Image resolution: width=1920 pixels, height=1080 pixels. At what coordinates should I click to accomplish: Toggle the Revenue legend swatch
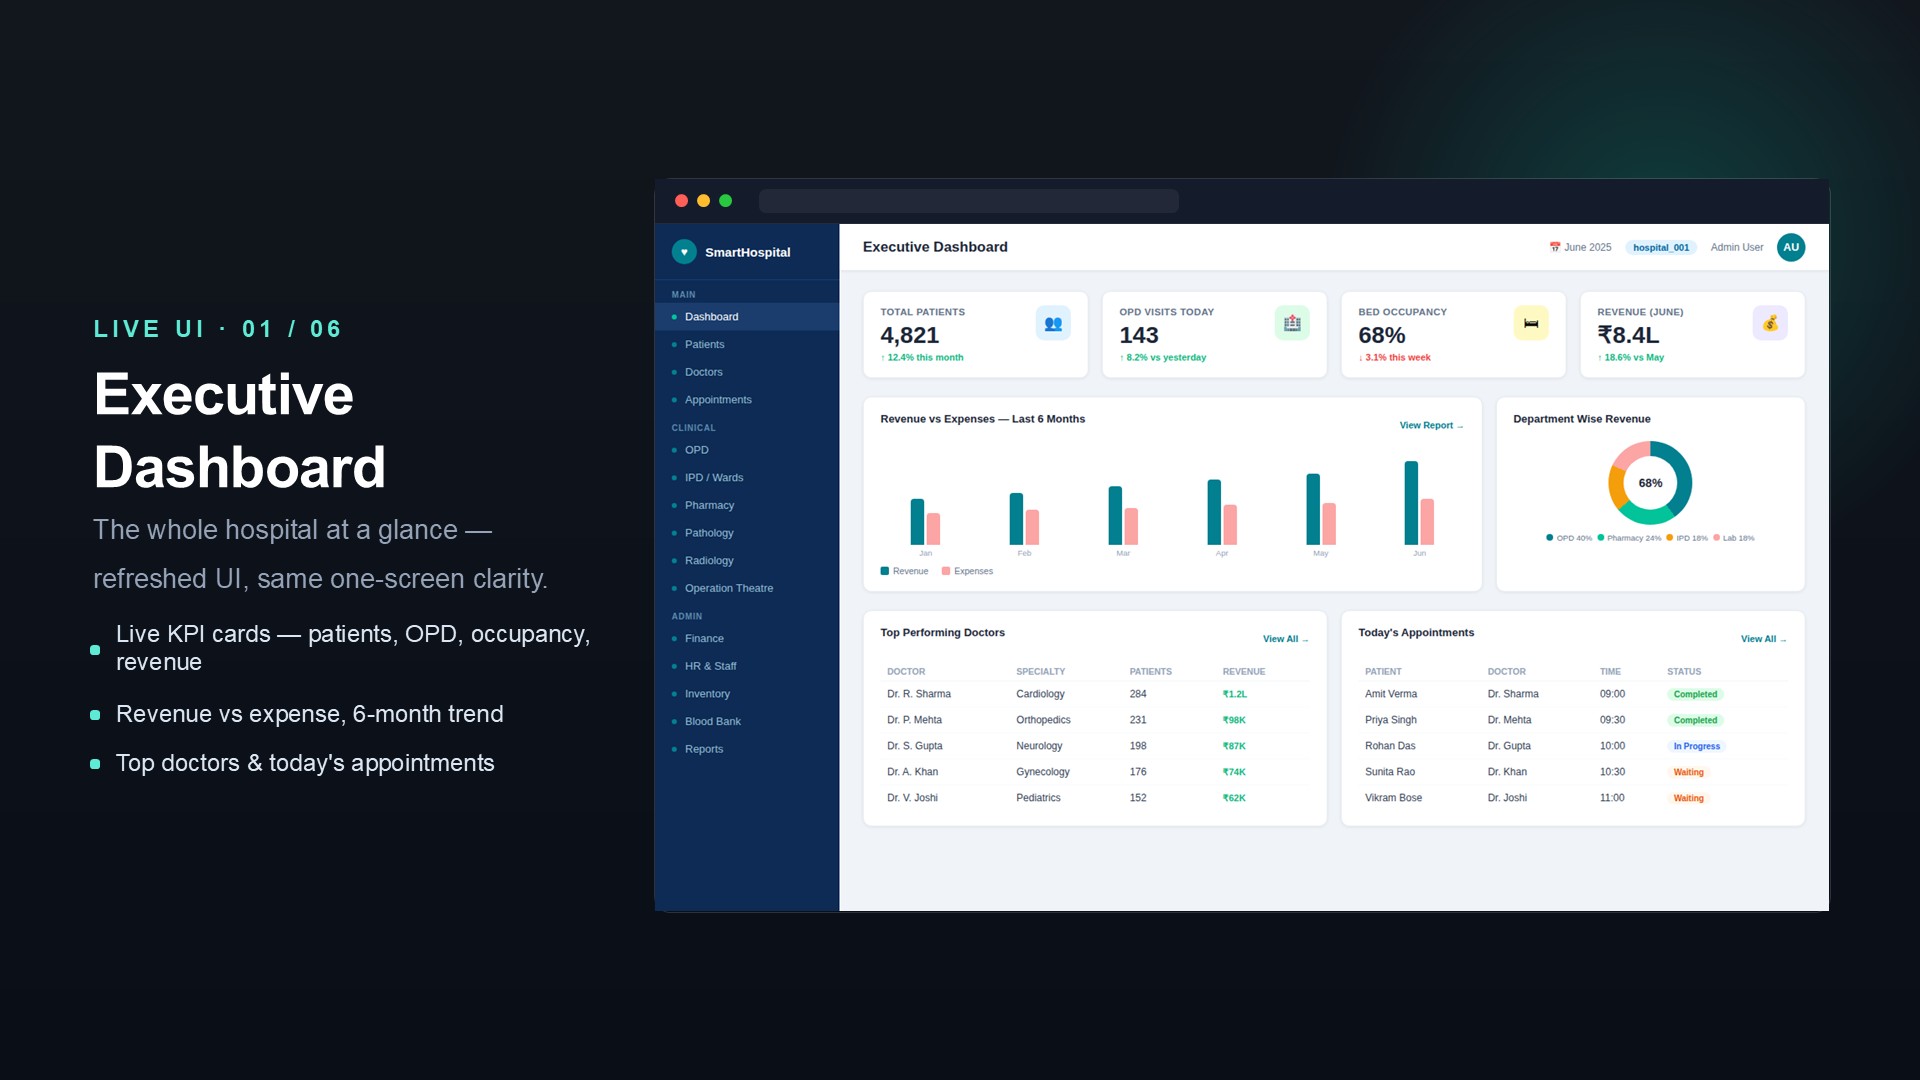tap(885, 571)
